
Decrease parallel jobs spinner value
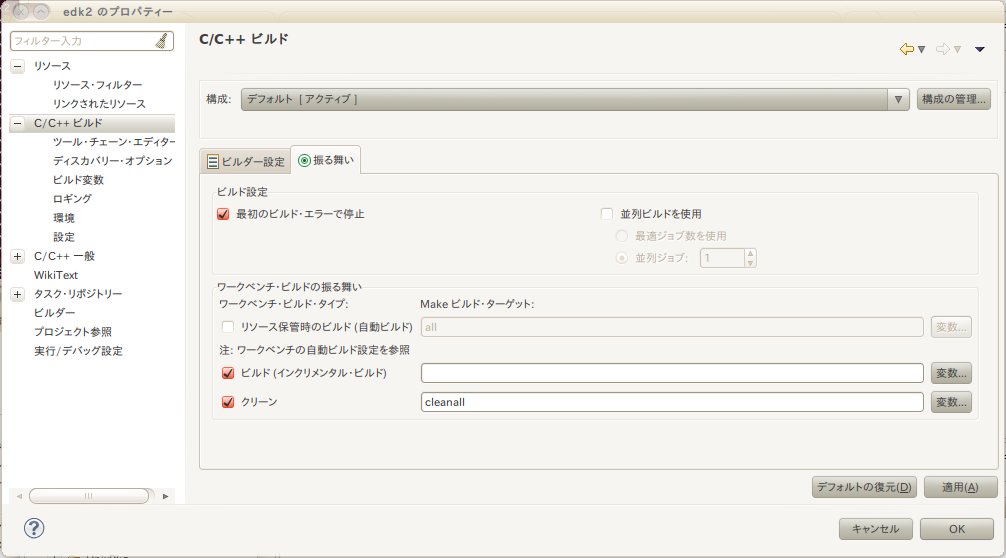(x=750, y=263)
